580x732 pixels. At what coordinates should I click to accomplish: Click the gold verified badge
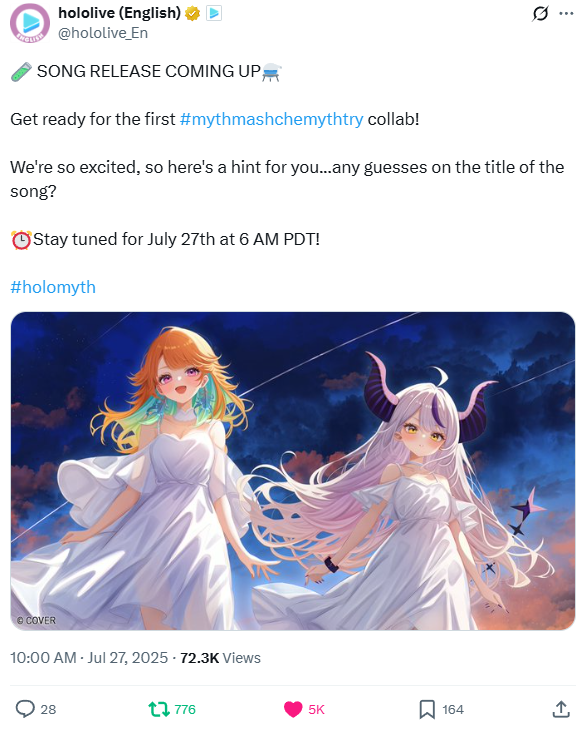coord(192,14)
